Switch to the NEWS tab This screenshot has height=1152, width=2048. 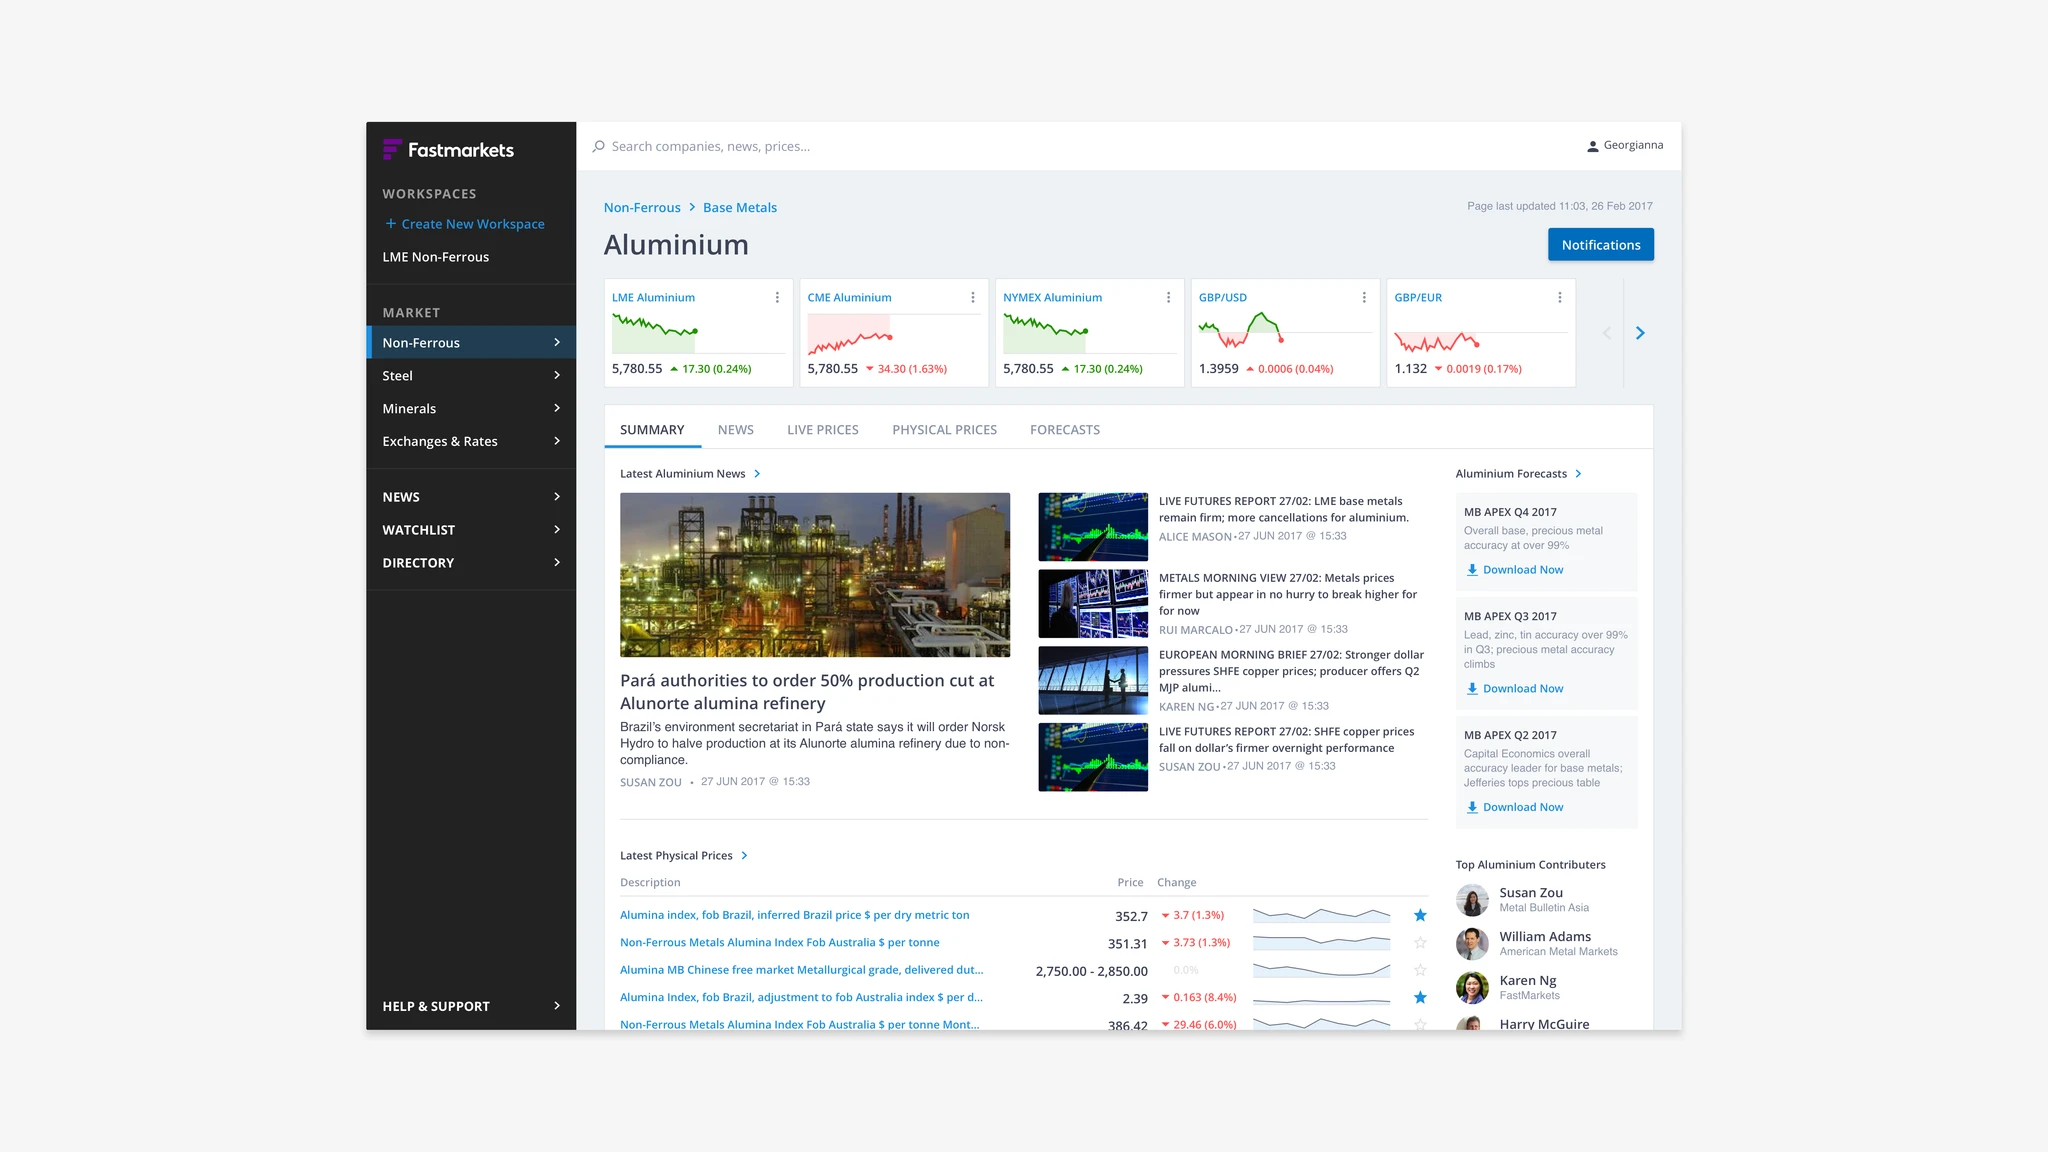pos(735,429)
